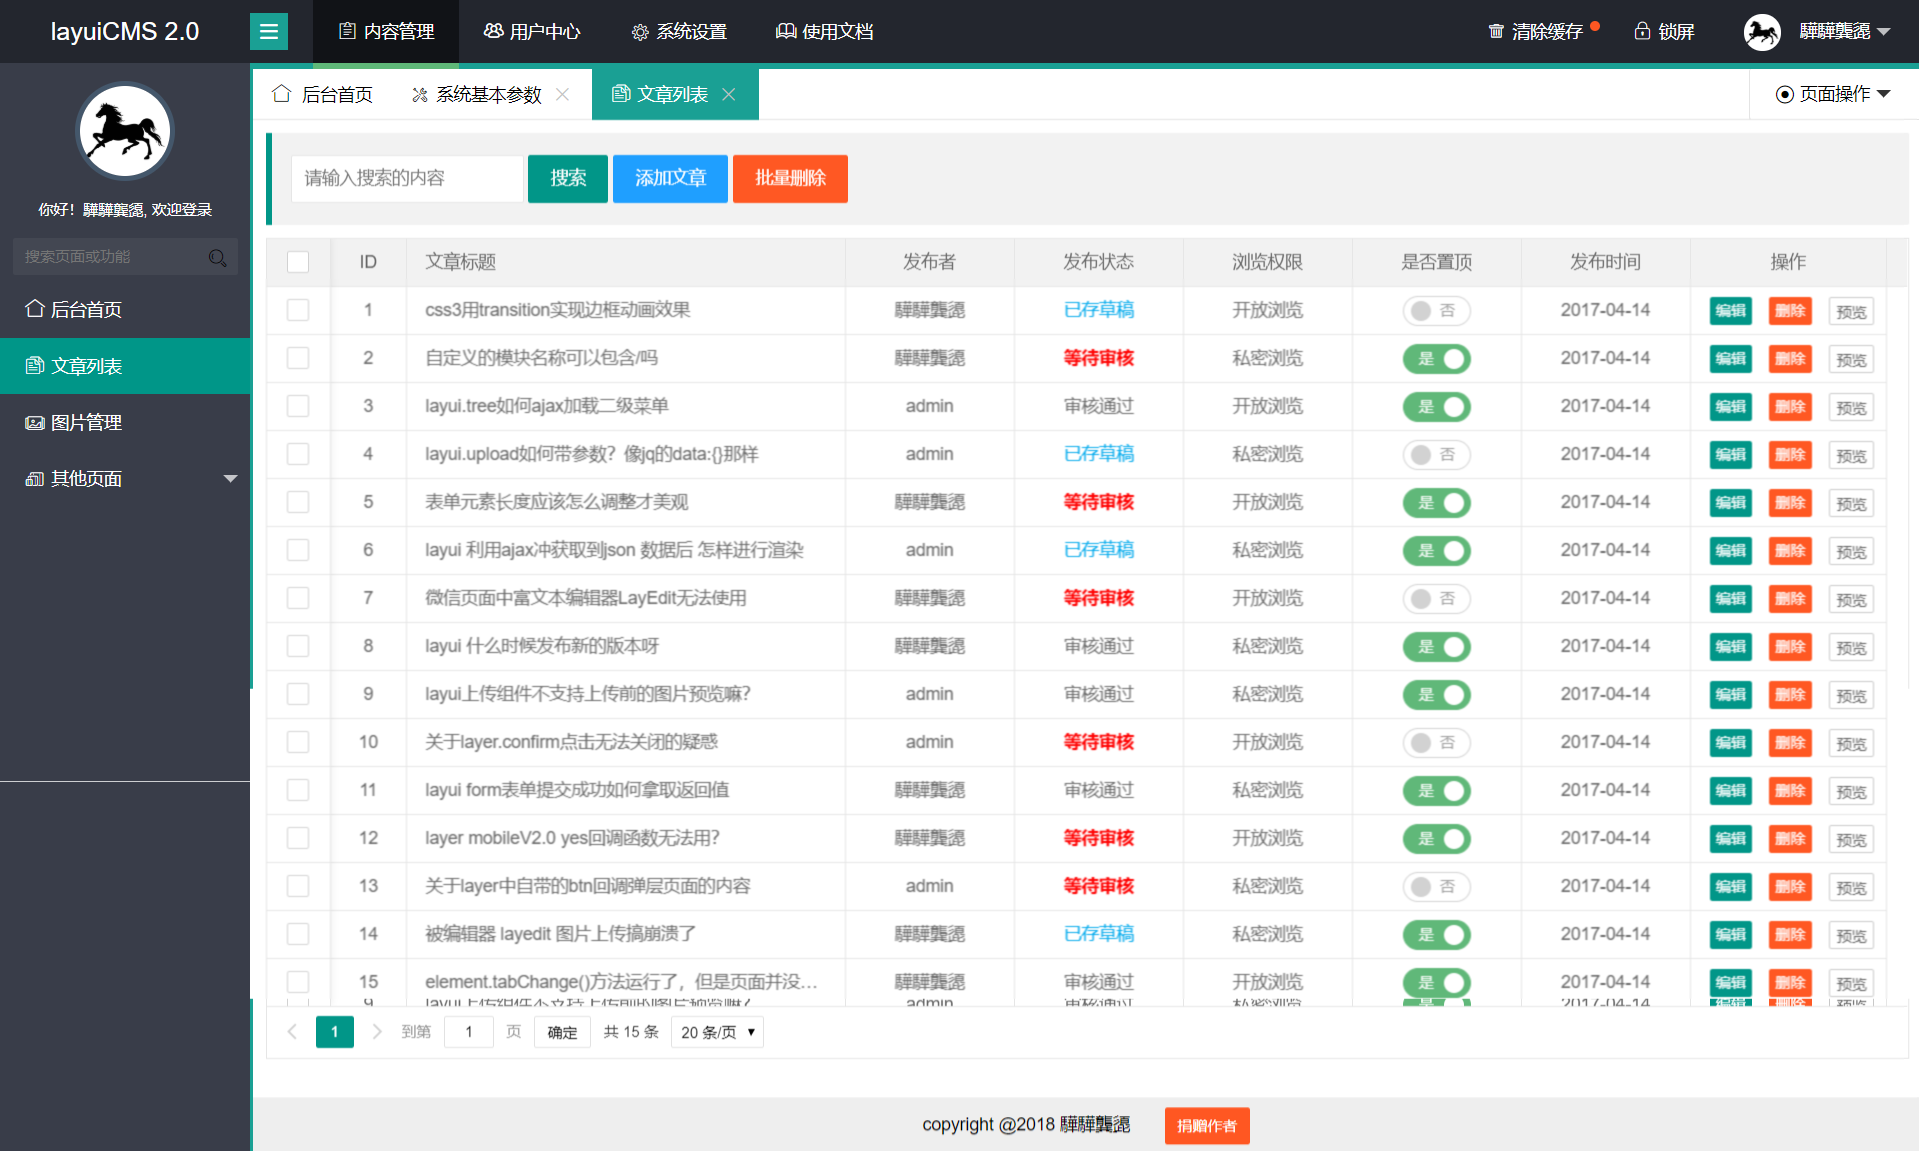1920x1151 pixels.
Task: Open the 页面操作 dropdown
Action: coord(1832,94)
